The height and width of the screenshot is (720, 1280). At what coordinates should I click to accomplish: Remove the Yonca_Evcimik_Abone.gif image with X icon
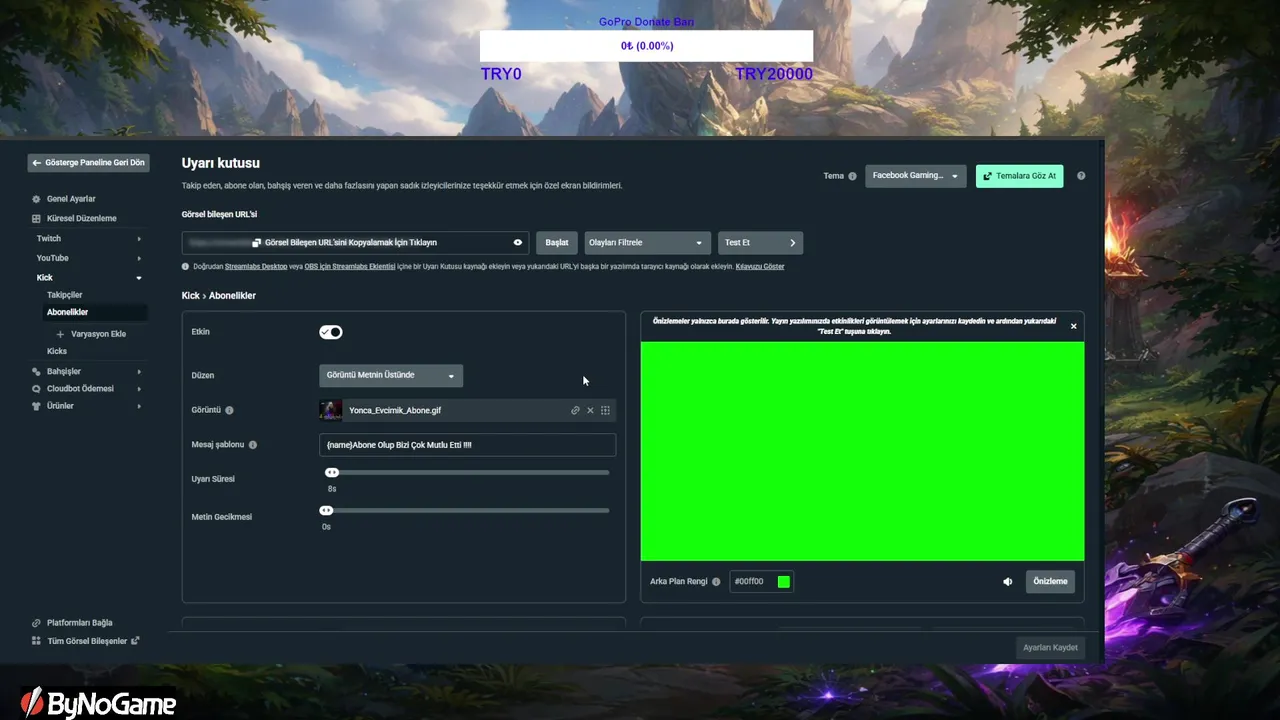click(x=590, y=410)
